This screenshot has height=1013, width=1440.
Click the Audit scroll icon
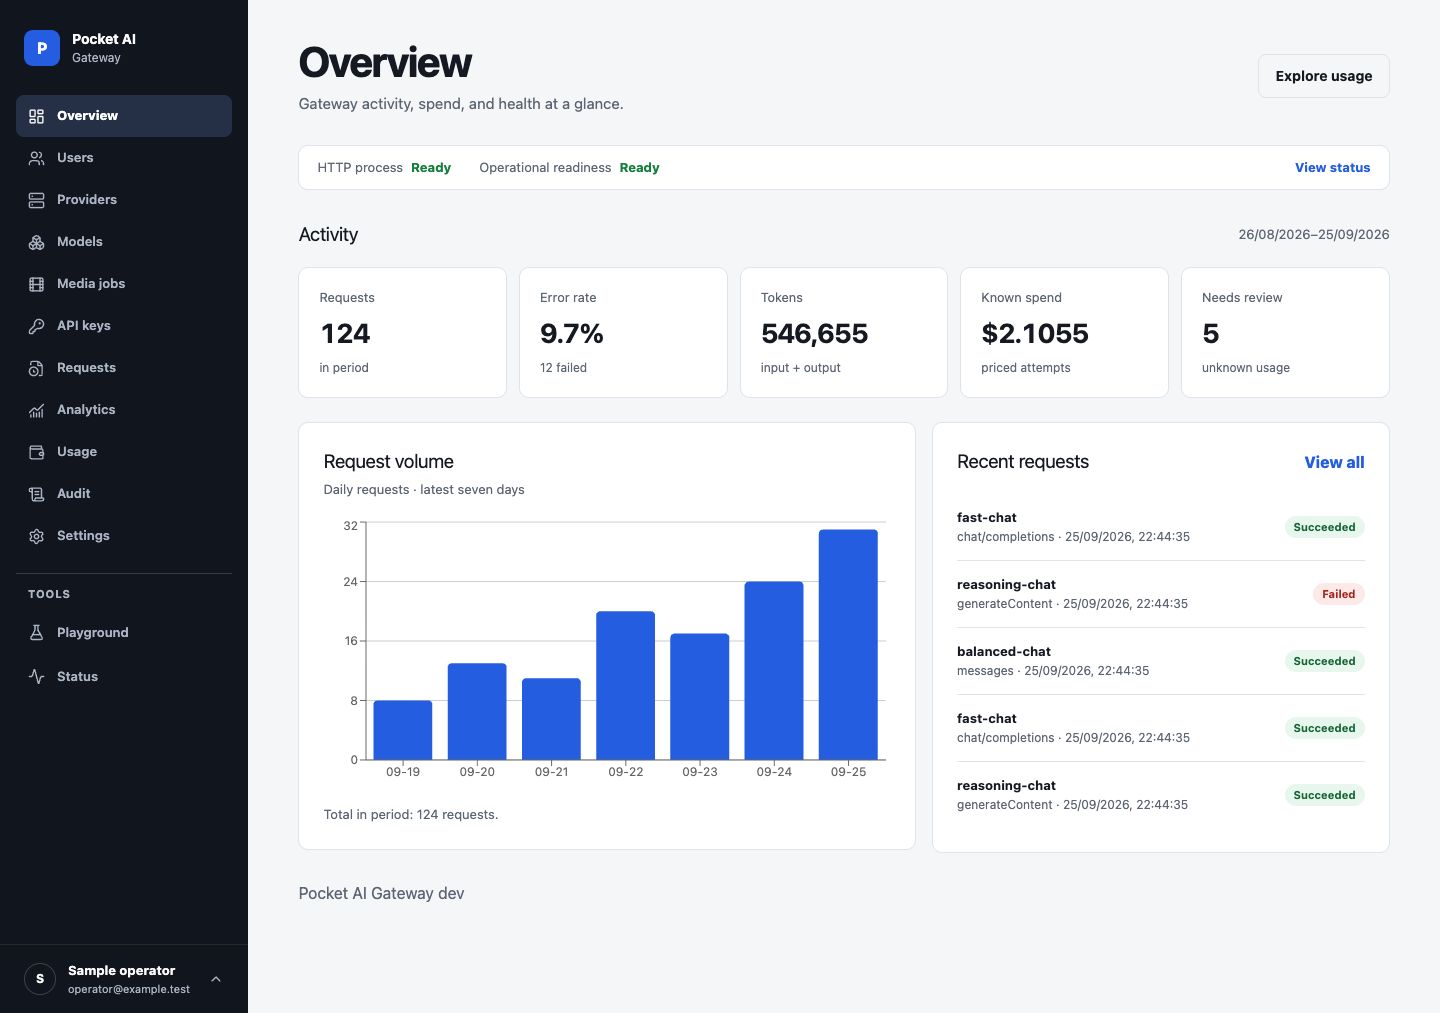36,494
